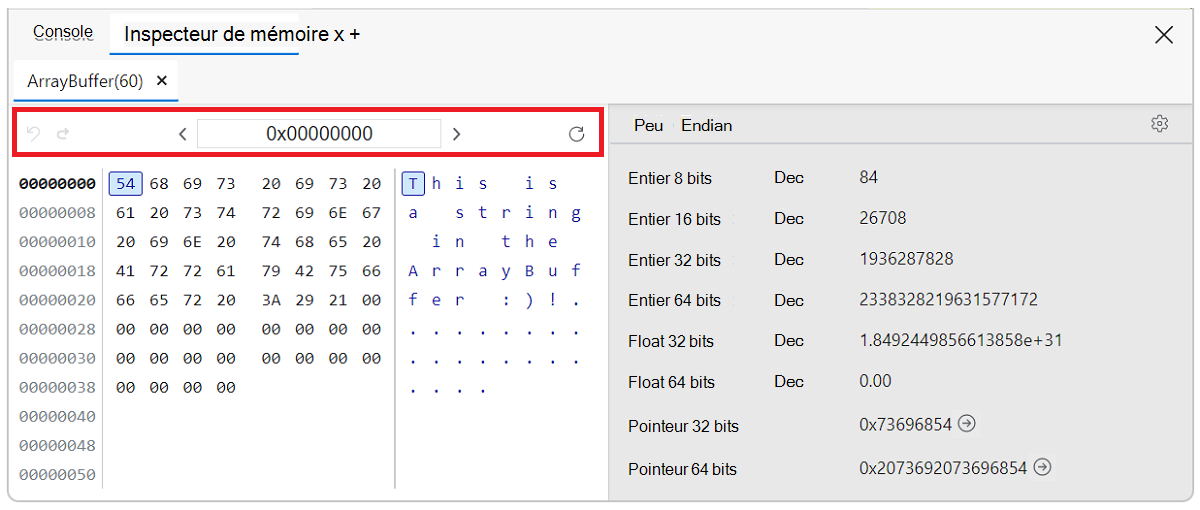Jump to 64-bit pointer address
1200x510 pixels.
[1042, 467]
